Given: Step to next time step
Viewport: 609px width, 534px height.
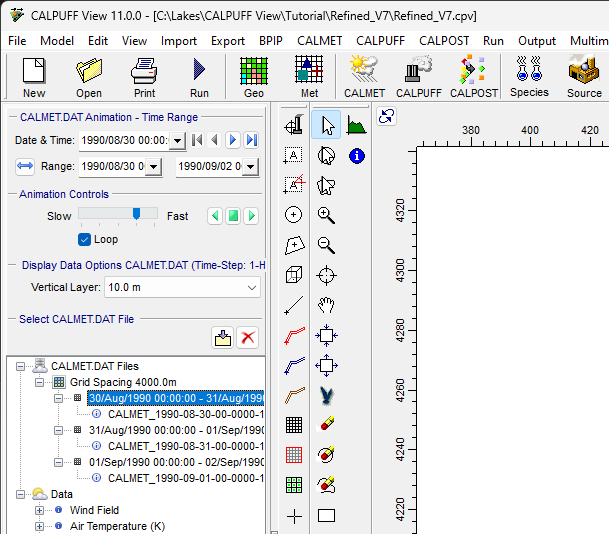Looking at the screenshot, I should tap(233, 140).
